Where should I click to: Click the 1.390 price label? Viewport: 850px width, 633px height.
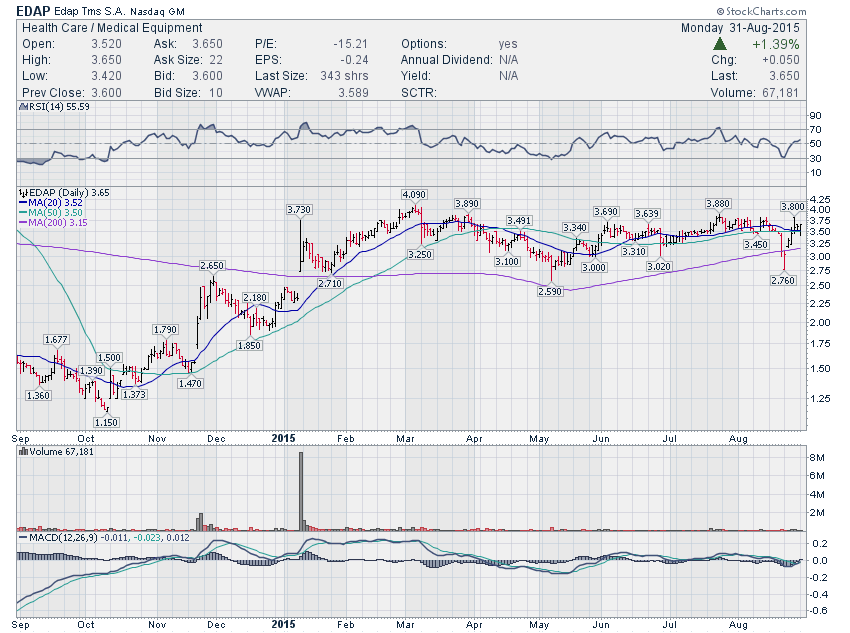tap(91, 371)
